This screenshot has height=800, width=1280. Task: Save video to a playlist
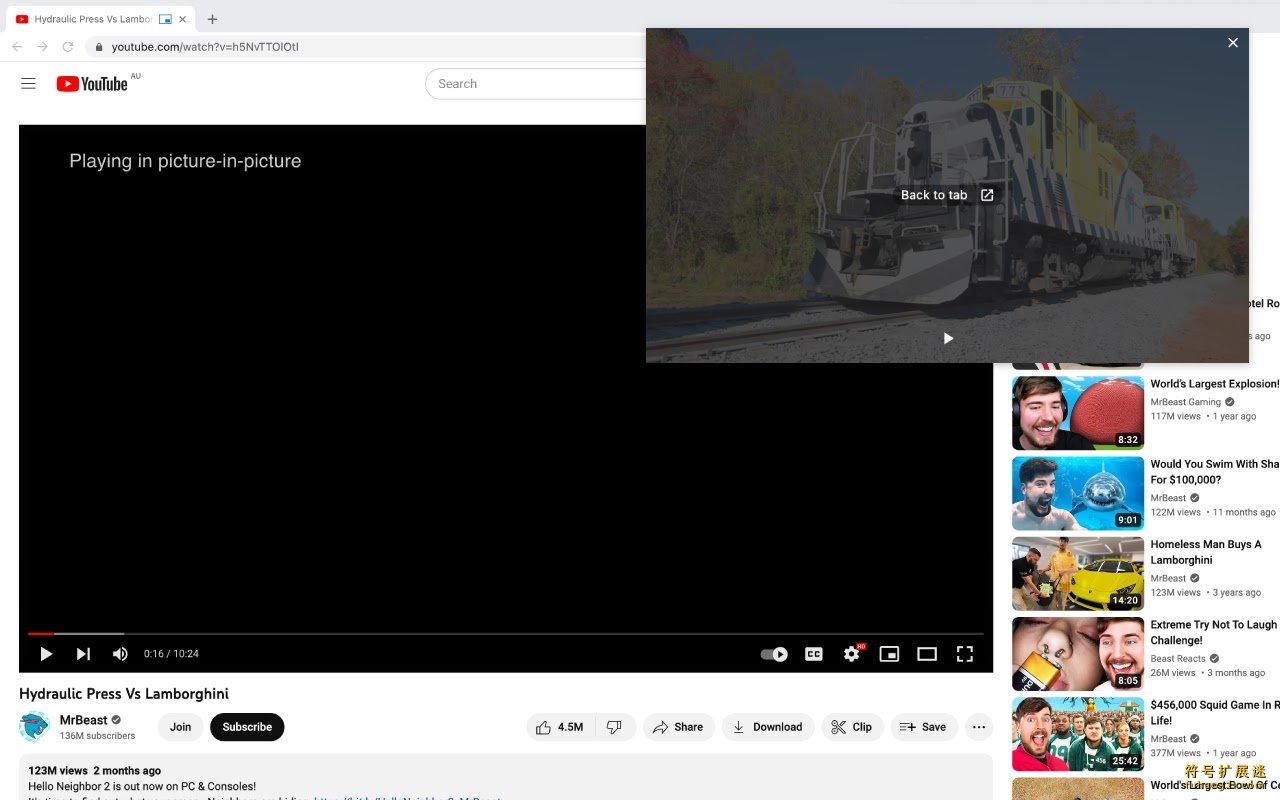point(924,727)
